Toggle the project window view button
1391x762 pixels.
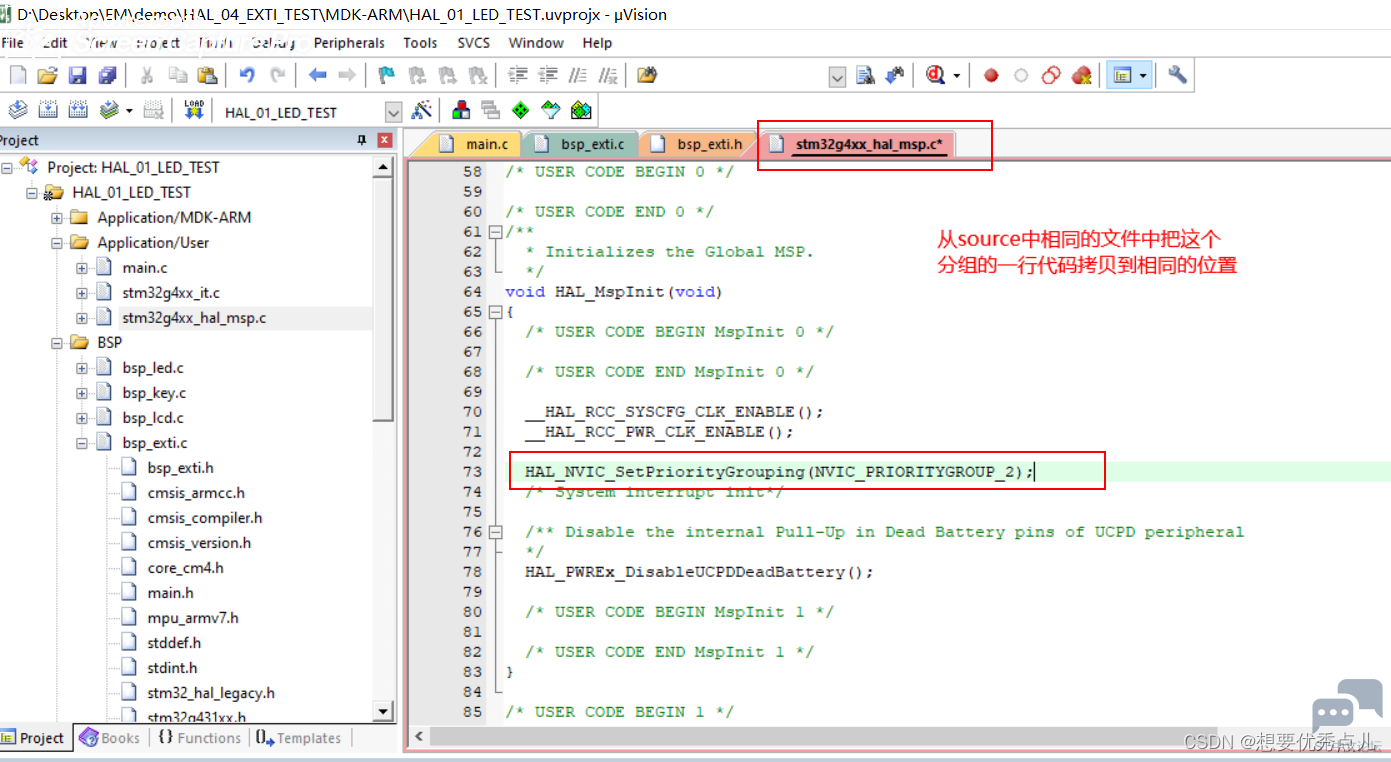pos(1123,75)
